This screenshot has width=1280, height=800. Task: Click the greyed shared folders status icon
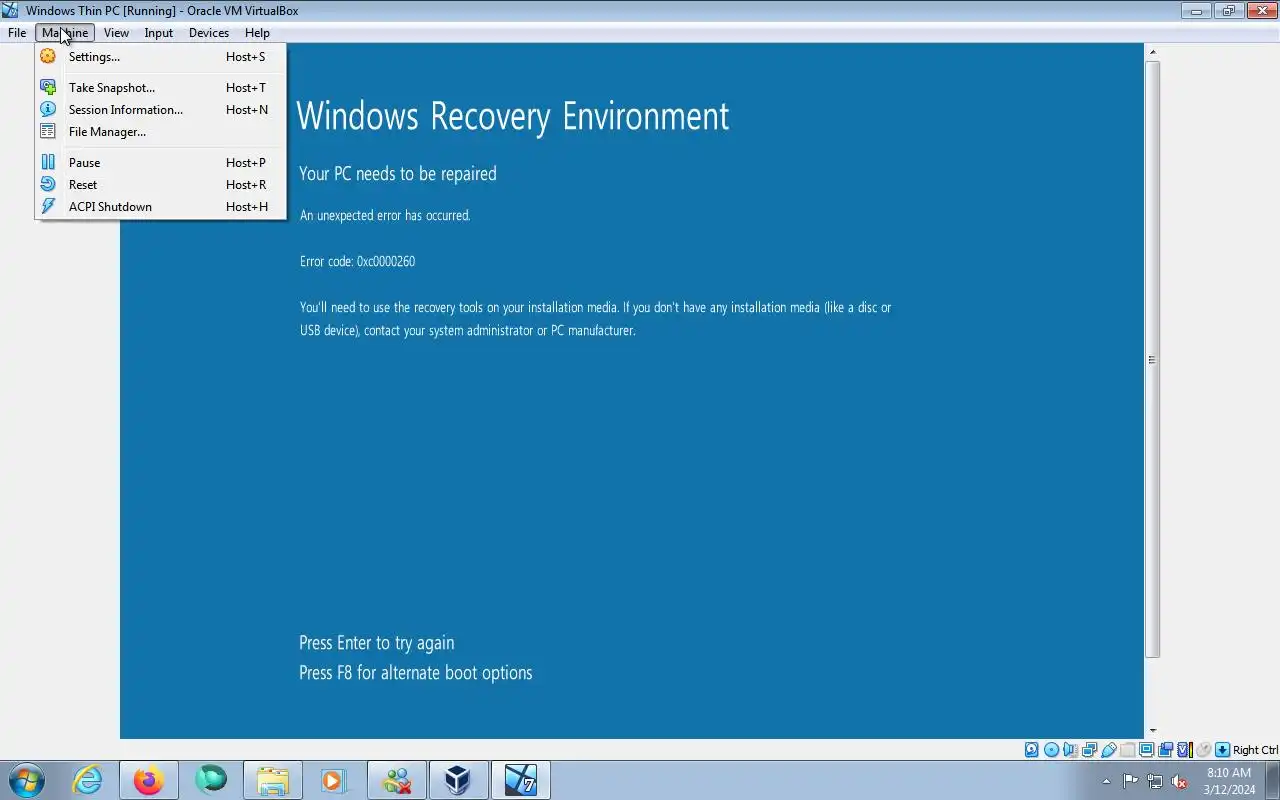(1127, 750)
